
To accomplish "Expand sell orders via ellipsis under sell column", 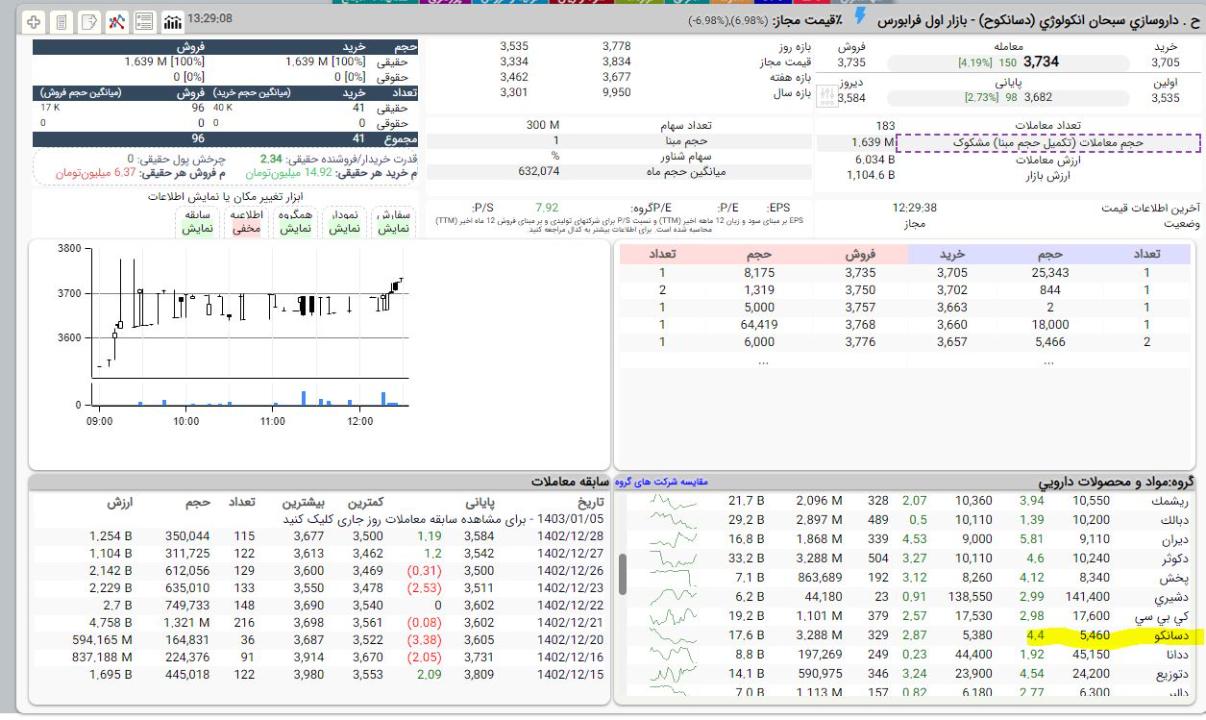I will (x=763, y=364).
